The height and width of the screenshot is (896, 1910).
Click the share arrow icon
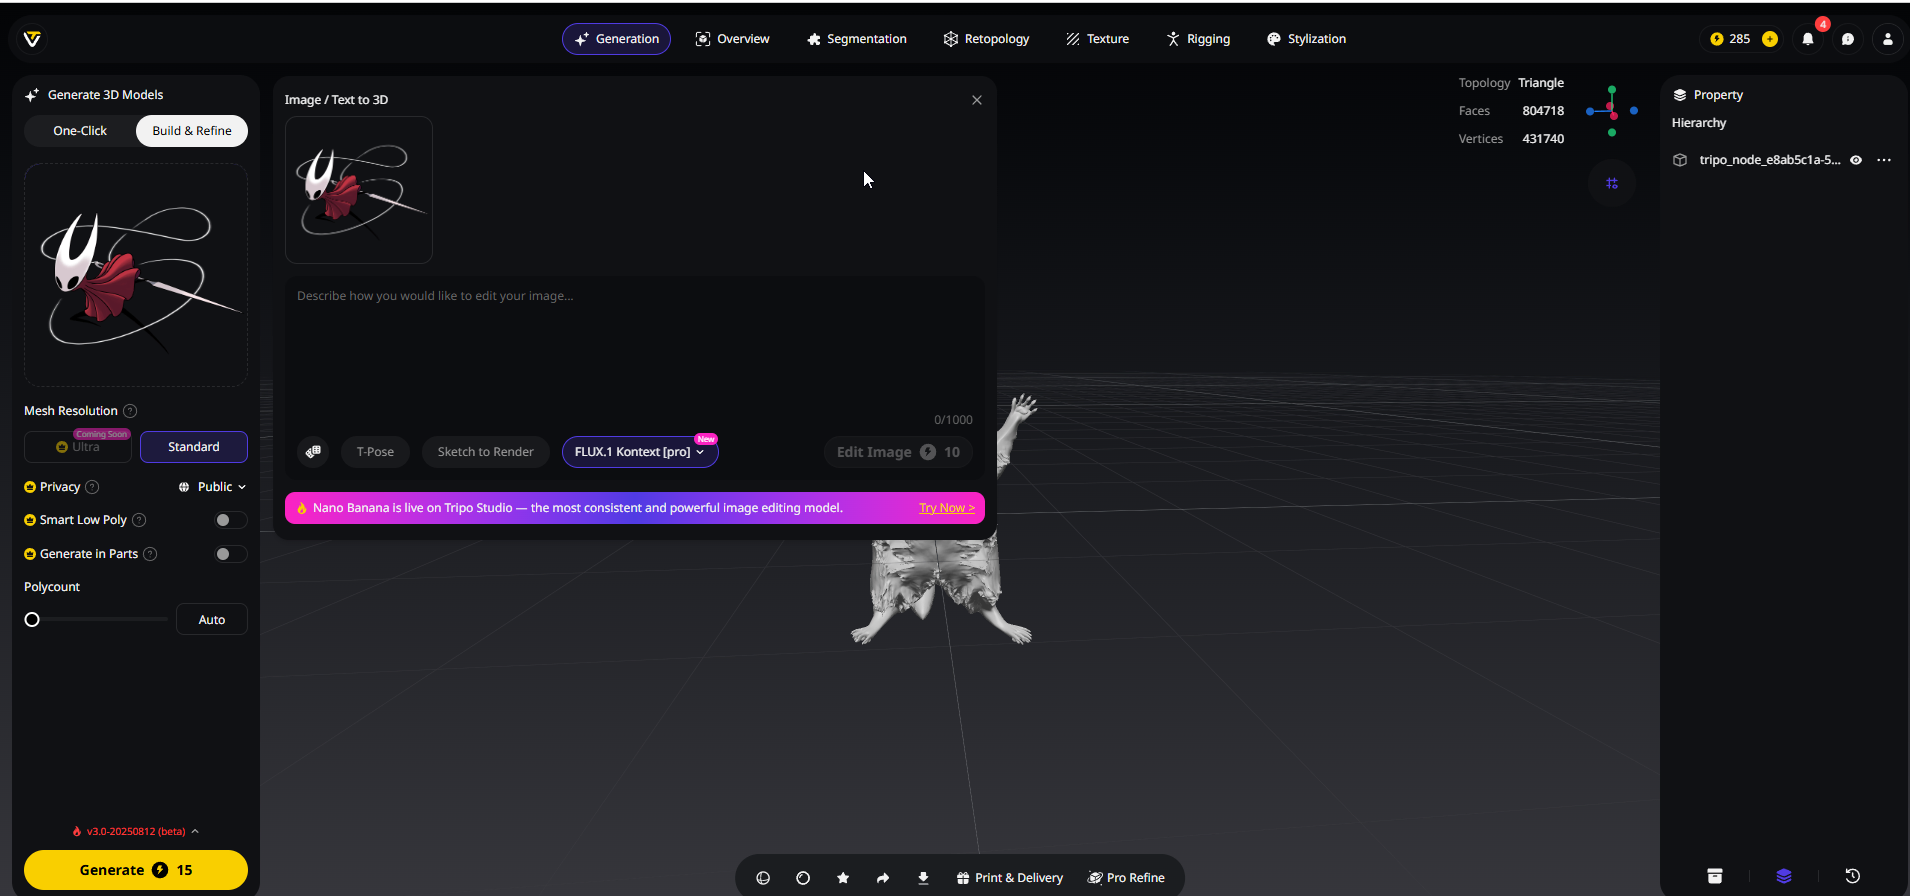(883, 878)
